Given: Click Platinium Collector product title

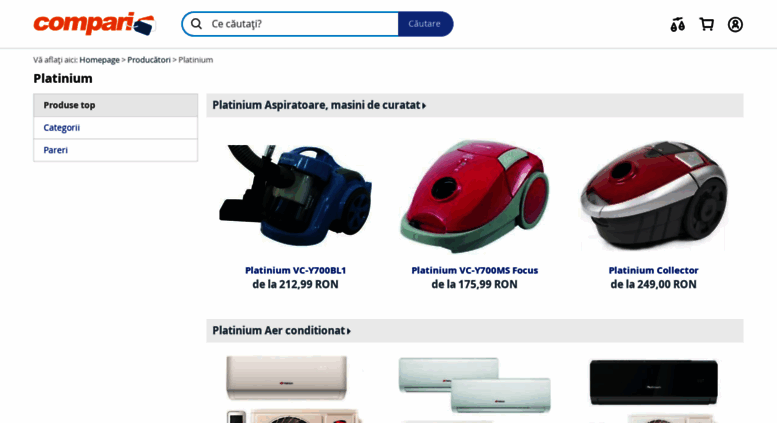Looking at the screenshot, I should [653, 270].
